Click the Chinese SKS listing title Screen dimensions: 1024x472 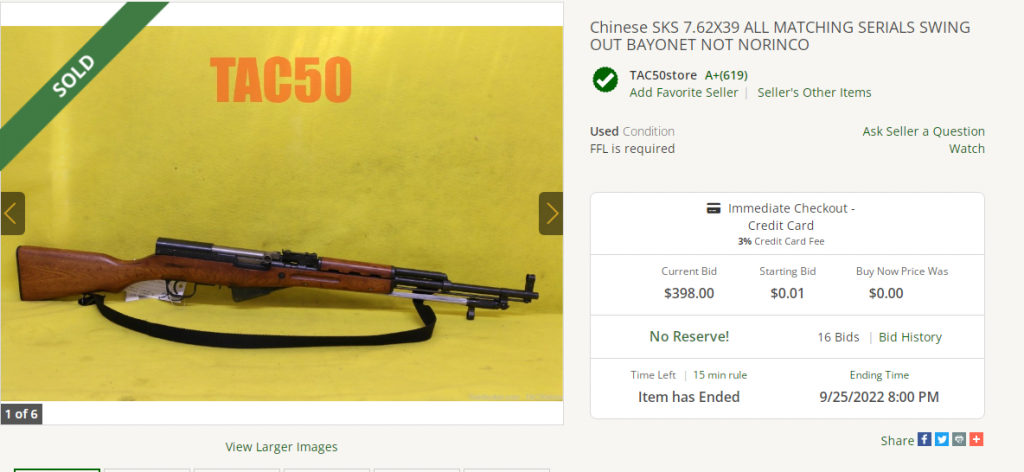780,36
